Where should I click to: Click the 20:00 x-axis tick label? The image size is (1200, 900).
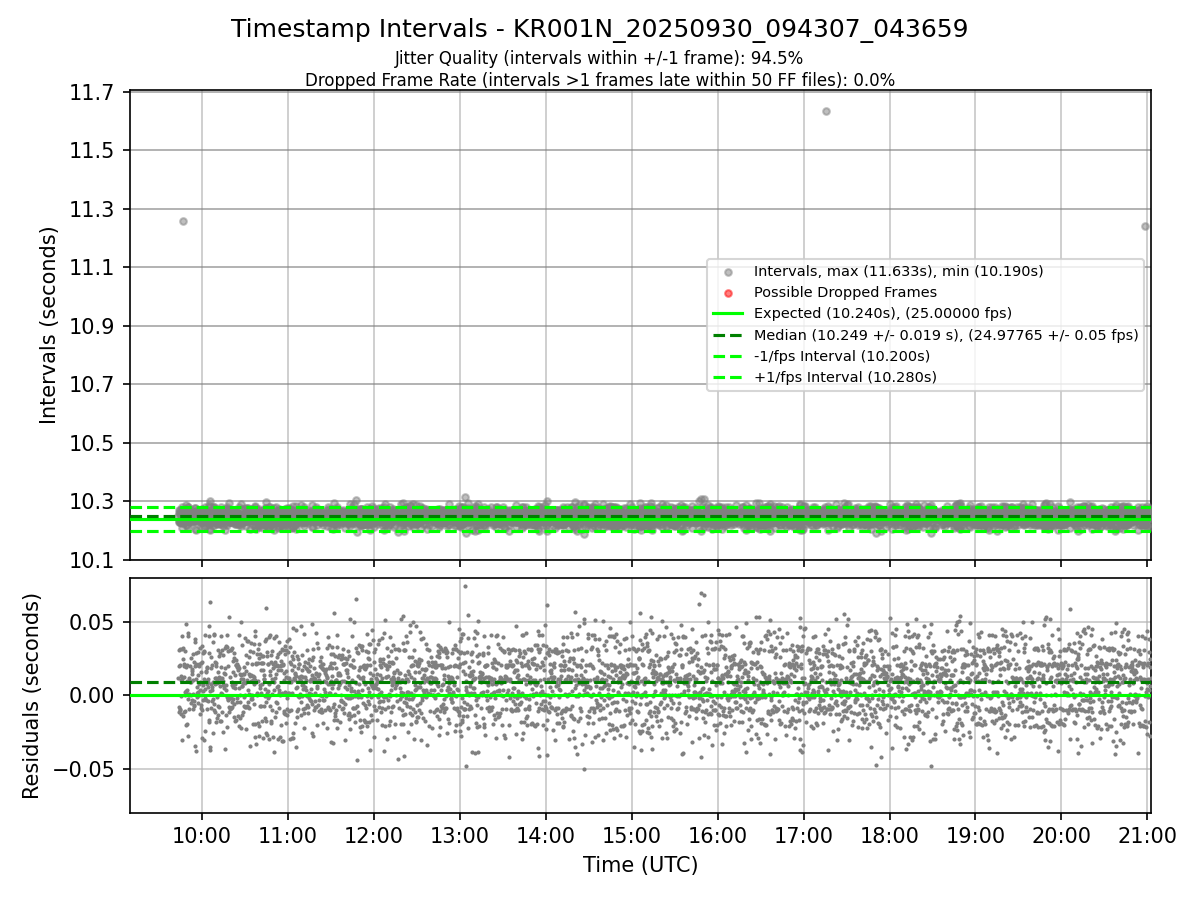pyautogui.click(x=1061, y=834)
